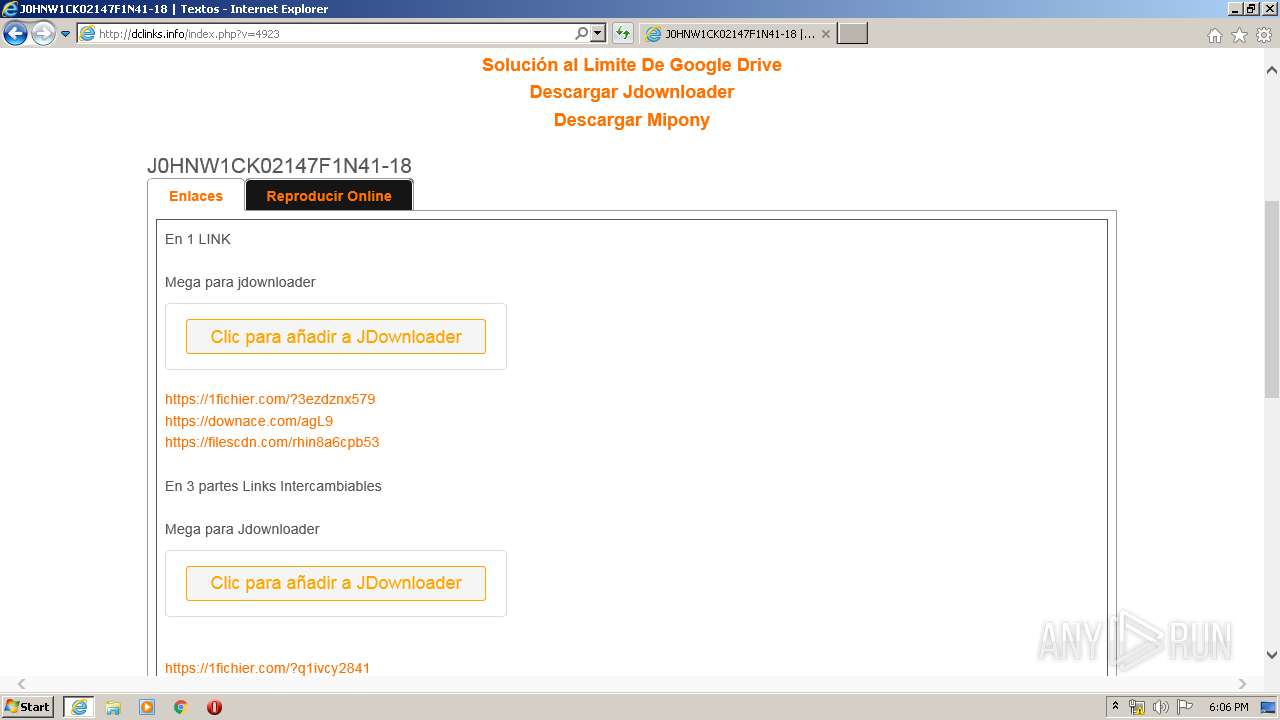Viewport: 1280px width, 720px height.
Task: Click the vertical scrollbar thumb
Action: pos(1272,300)
